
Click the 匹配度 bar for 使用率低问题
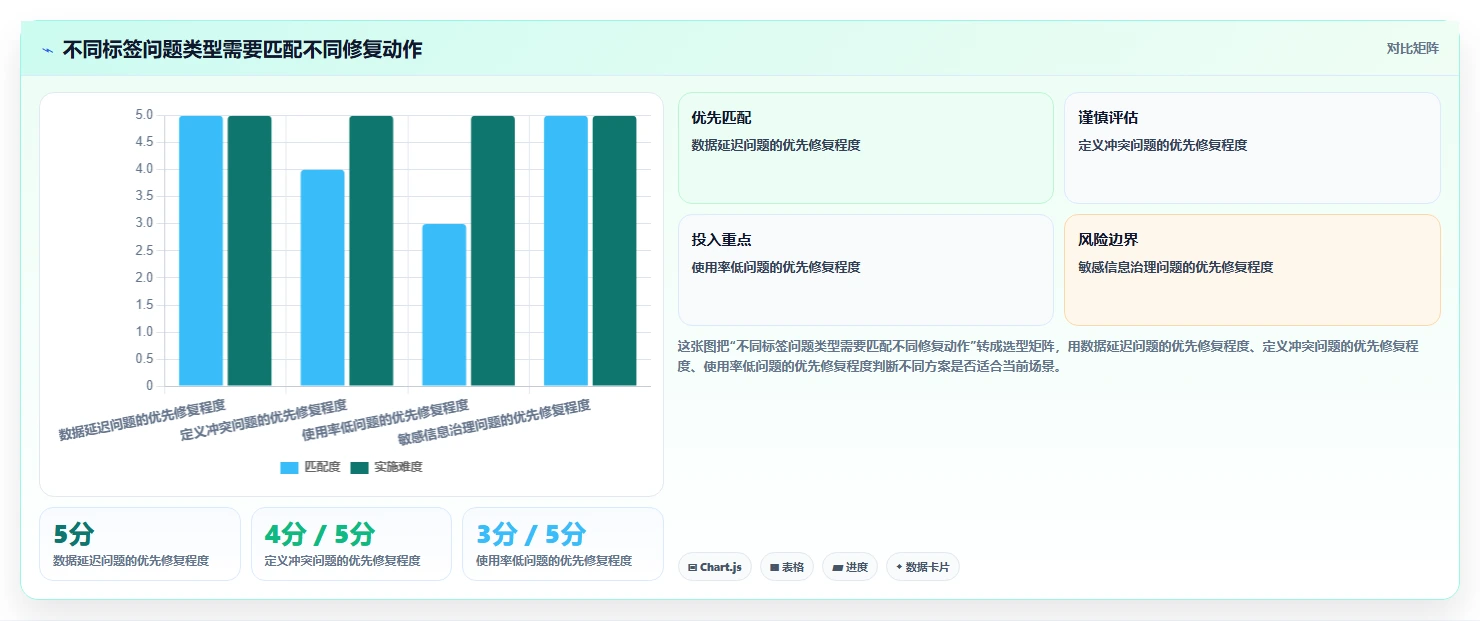[444, 305]
